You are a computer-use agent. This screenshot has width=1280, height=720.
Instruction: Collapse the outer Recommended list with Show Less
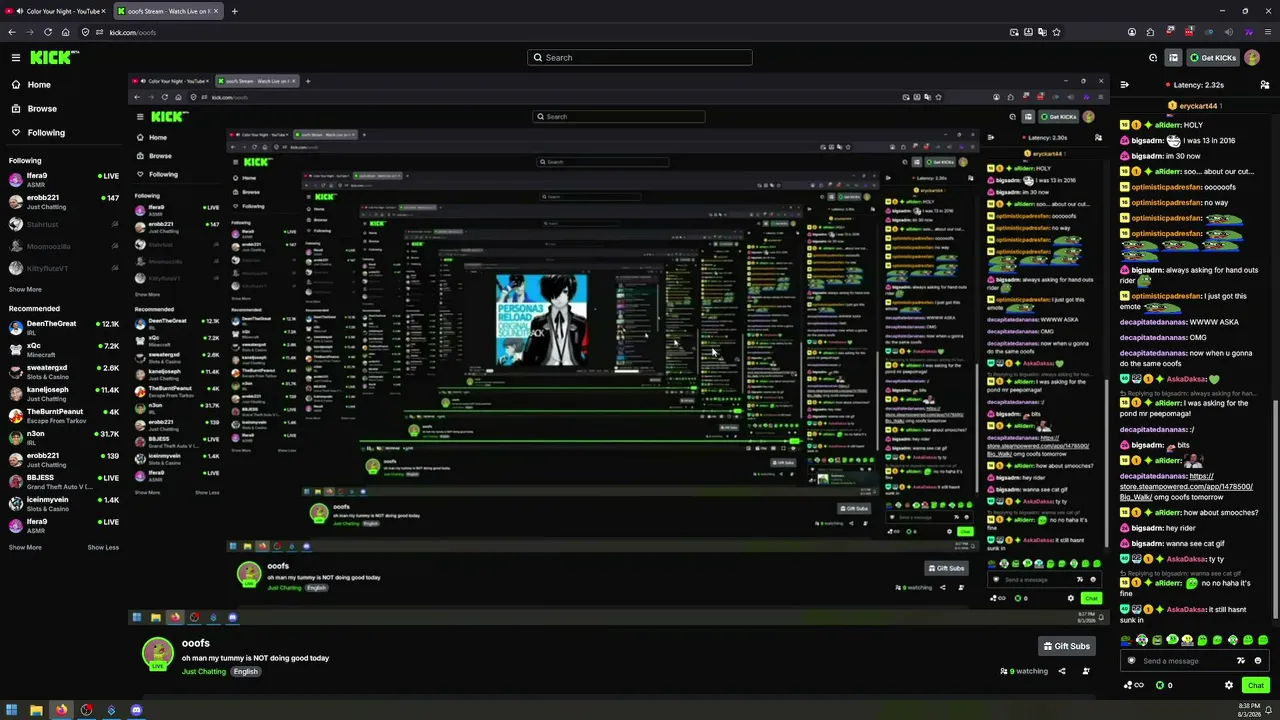pos(103,548)
